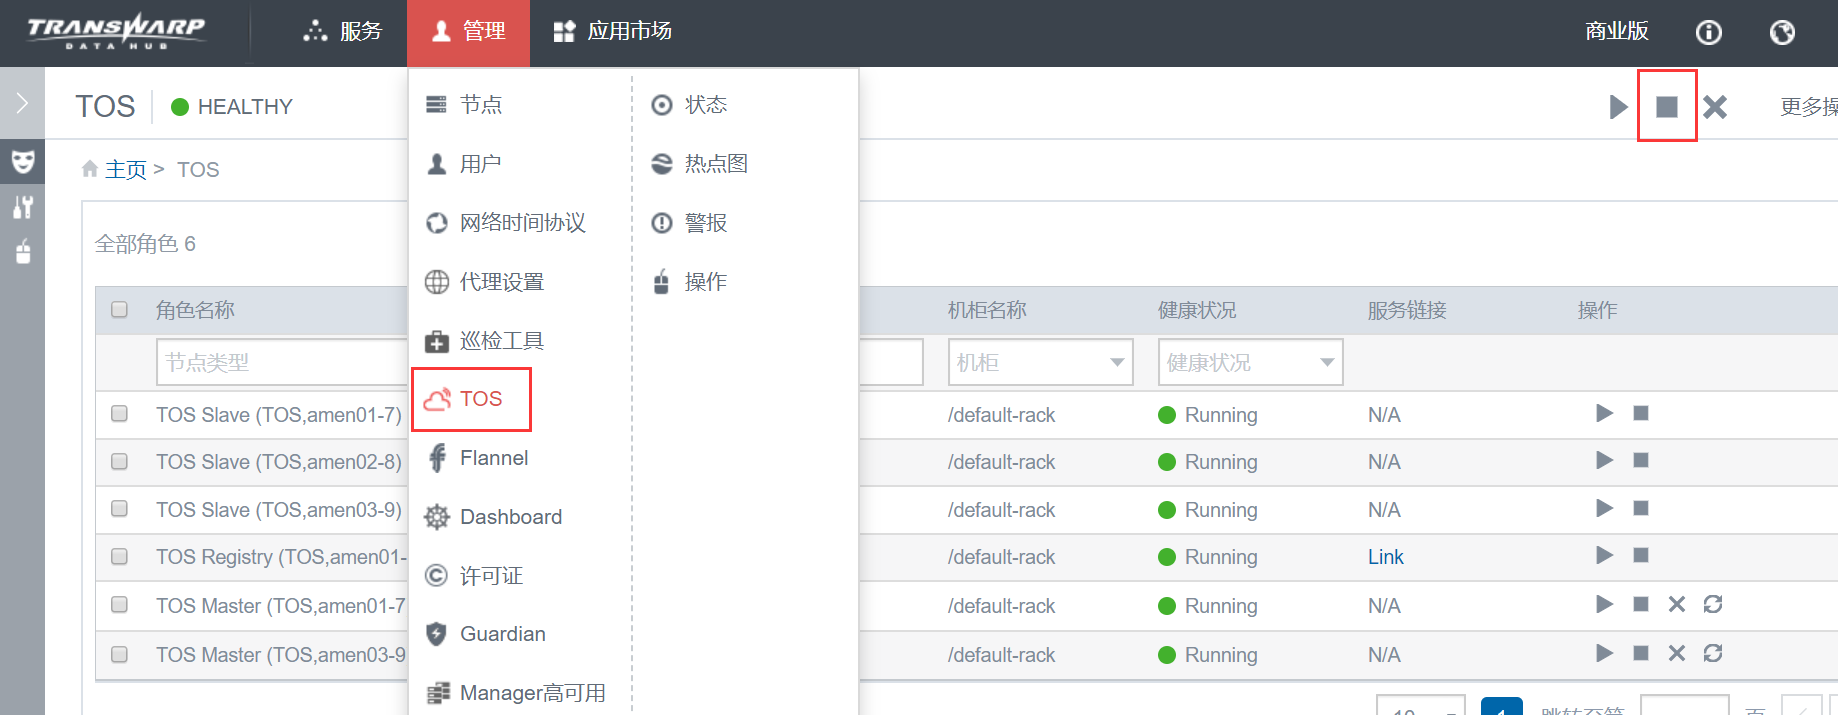Stop the TOS Slave amen03-9 role
Viewport: 1838px width, 715px height.
[x=1641, y=508]
